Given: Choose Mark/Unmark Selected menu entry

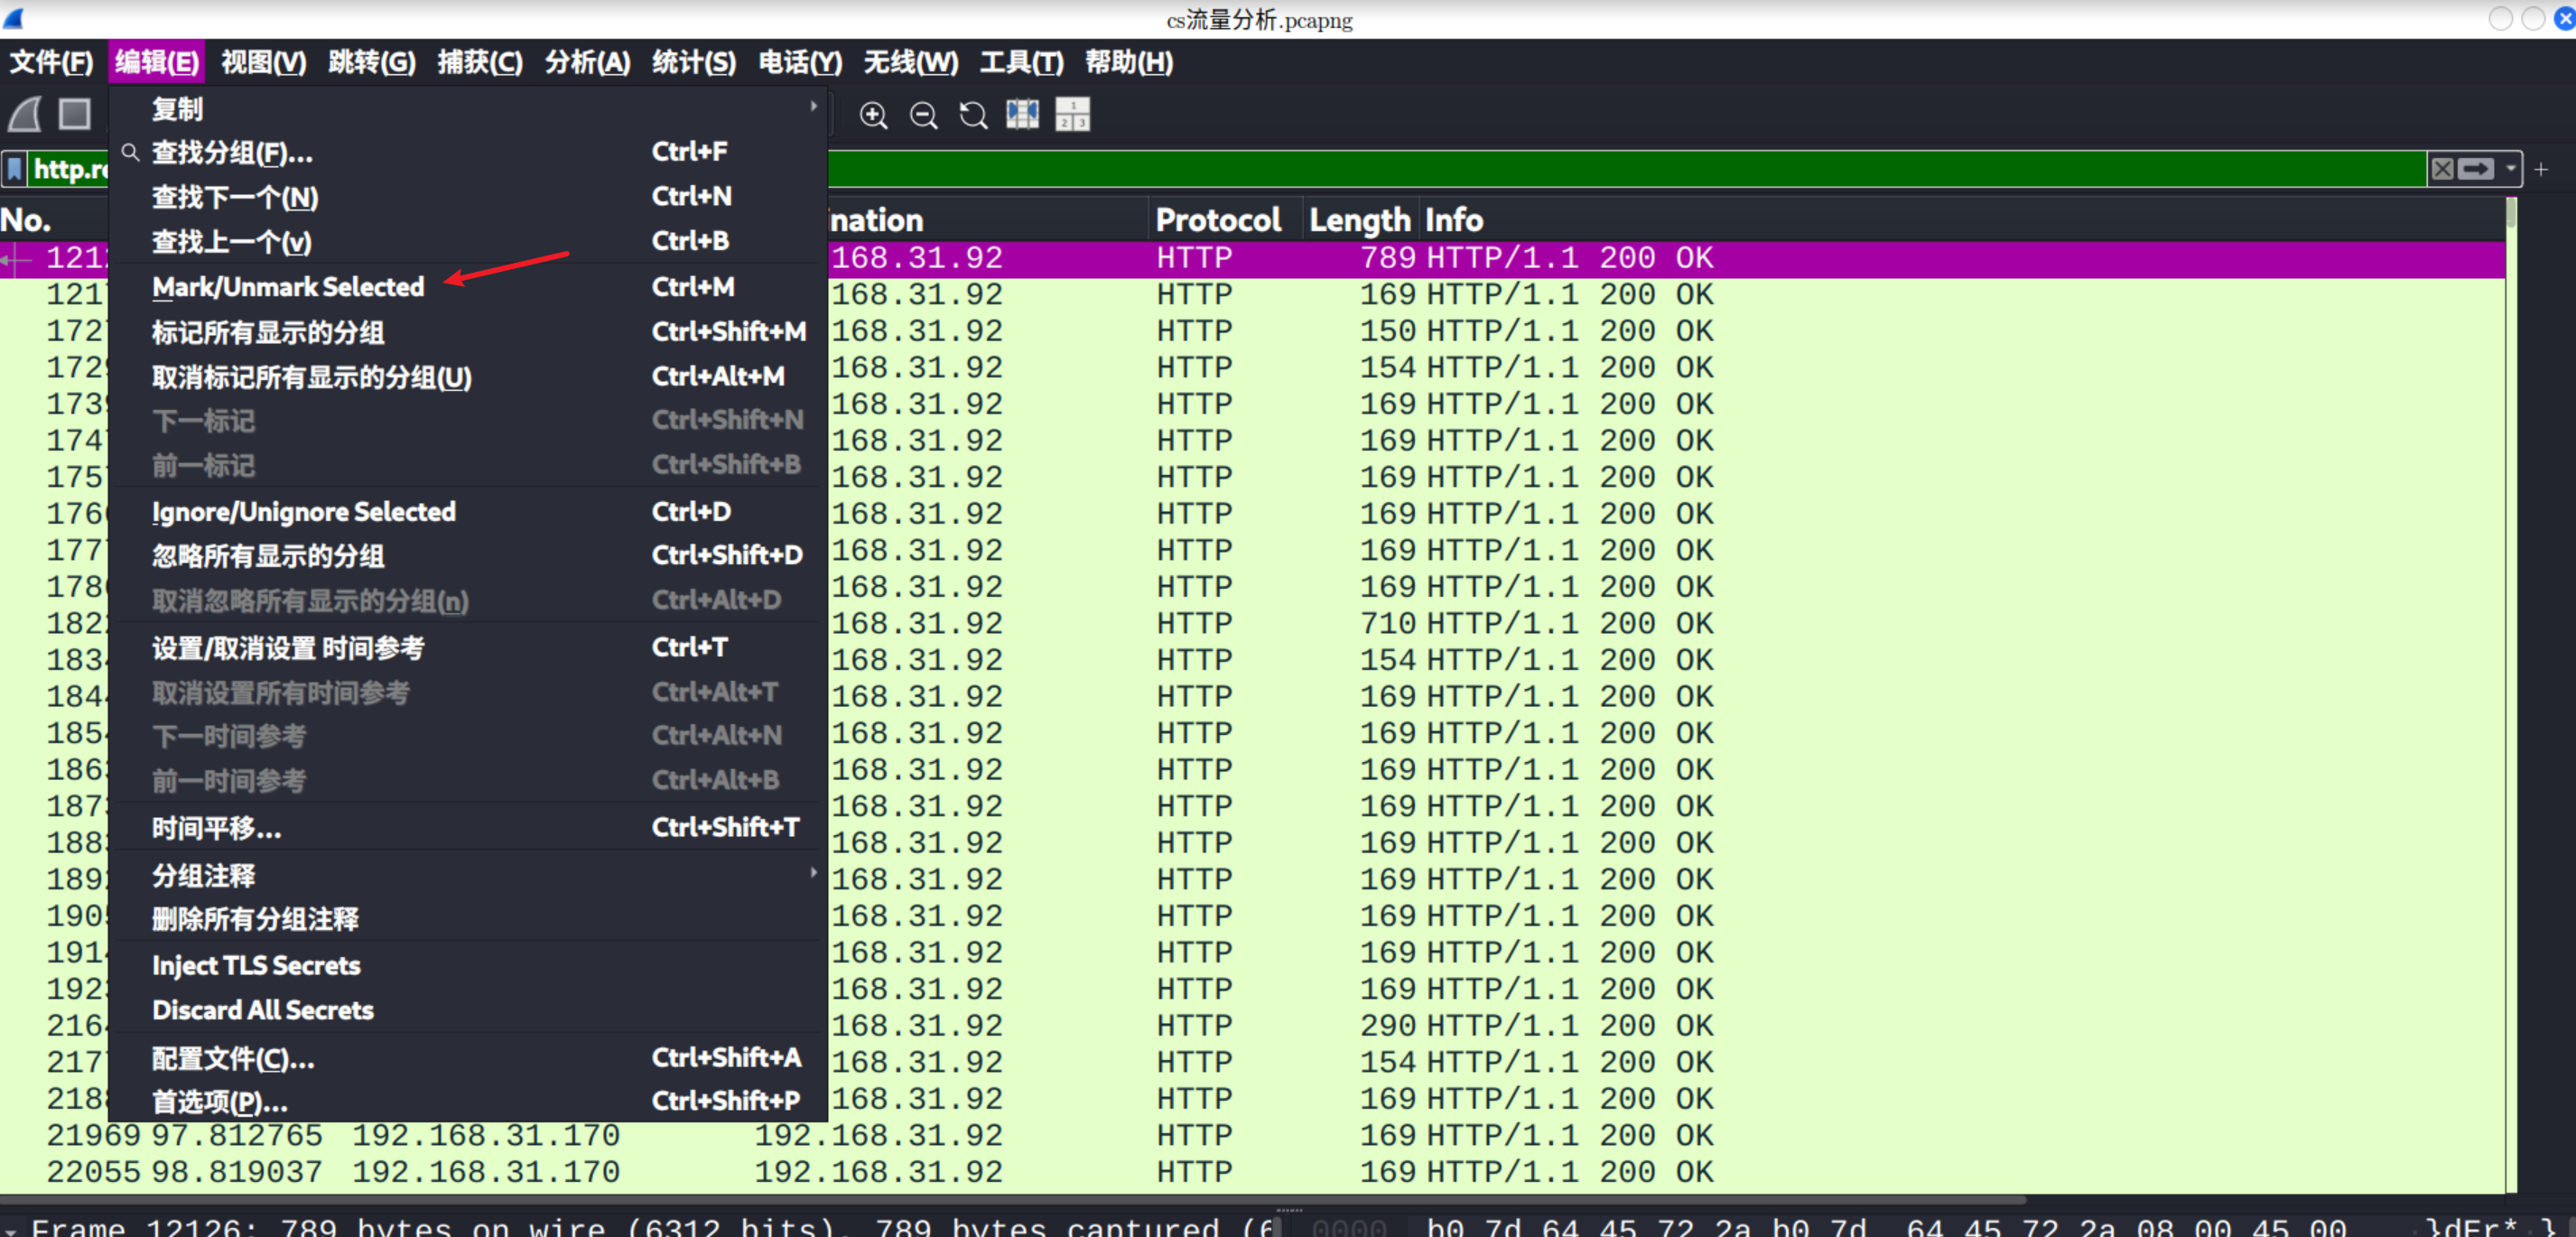Looking at the screenshot, I should point(288,287).
